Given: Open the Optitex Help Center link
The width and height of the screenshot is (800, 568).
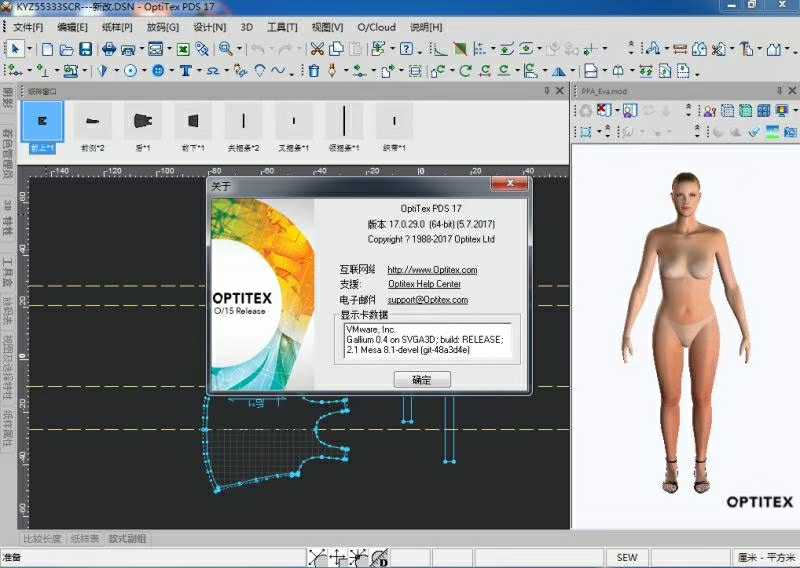Looking at the screenshot, I should [424, 284].
